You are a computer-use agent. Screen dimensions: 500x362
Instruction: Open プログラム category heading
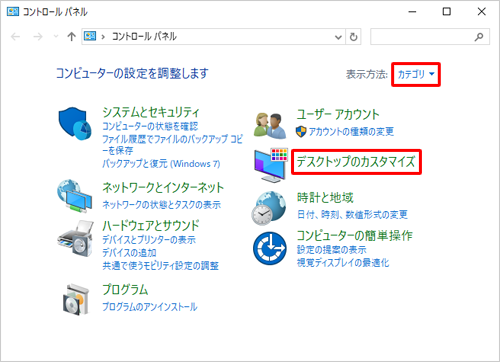125,290
